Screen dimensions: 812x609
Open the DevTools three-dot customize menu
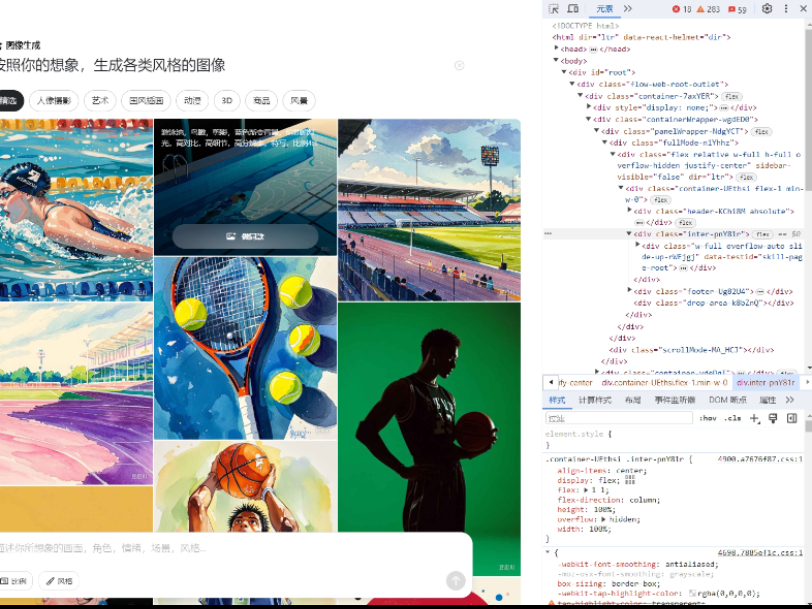(x=786, y=9)
